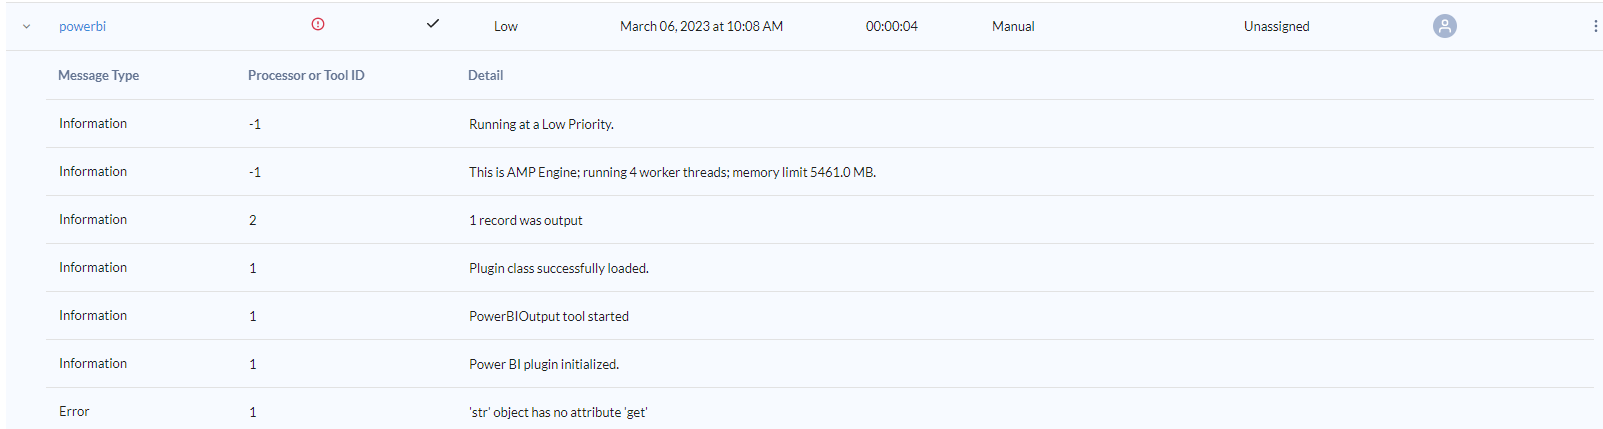This screenshot has width=1603, height=429.
Task: Select the Low priority value
Action: click(506, 27)
